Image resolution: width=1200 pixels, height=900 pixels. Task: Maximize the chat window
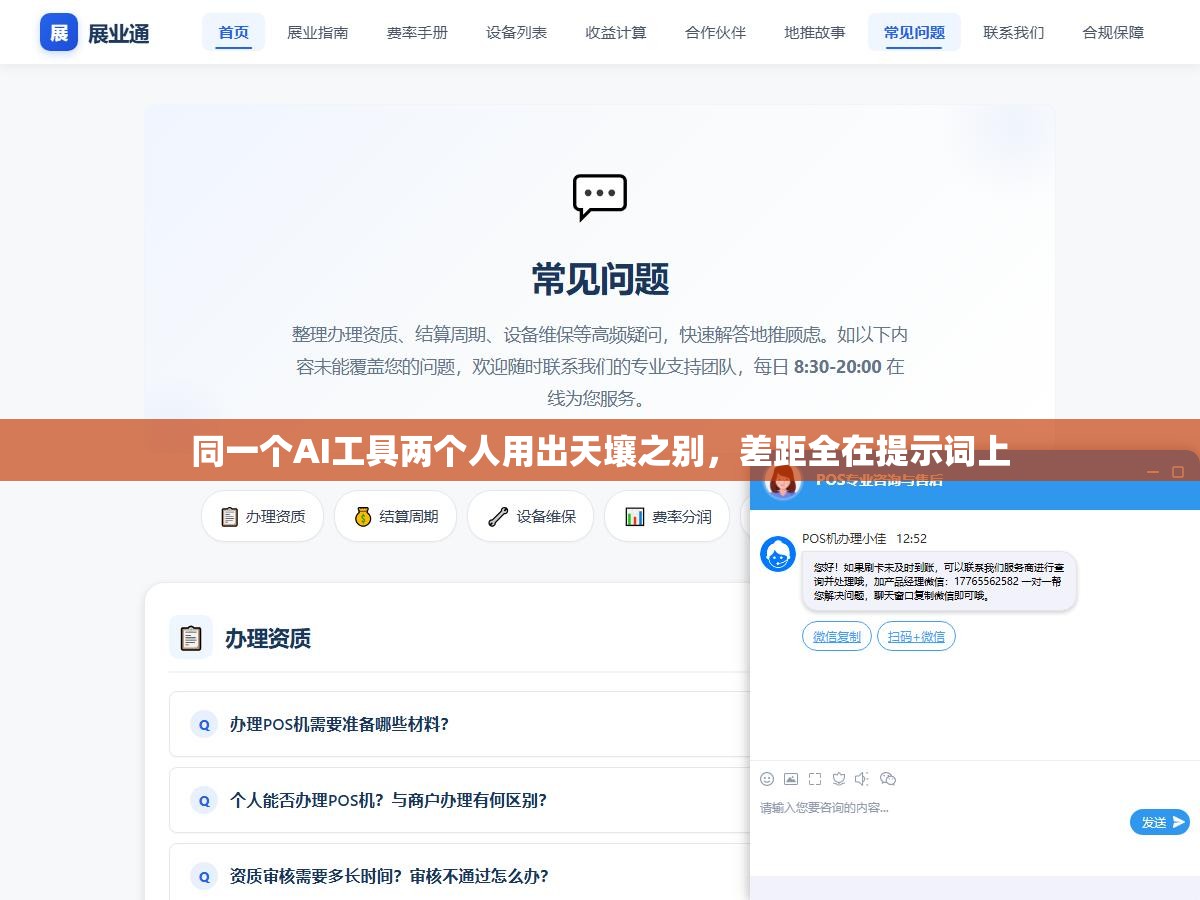[x=1178, y=471]
